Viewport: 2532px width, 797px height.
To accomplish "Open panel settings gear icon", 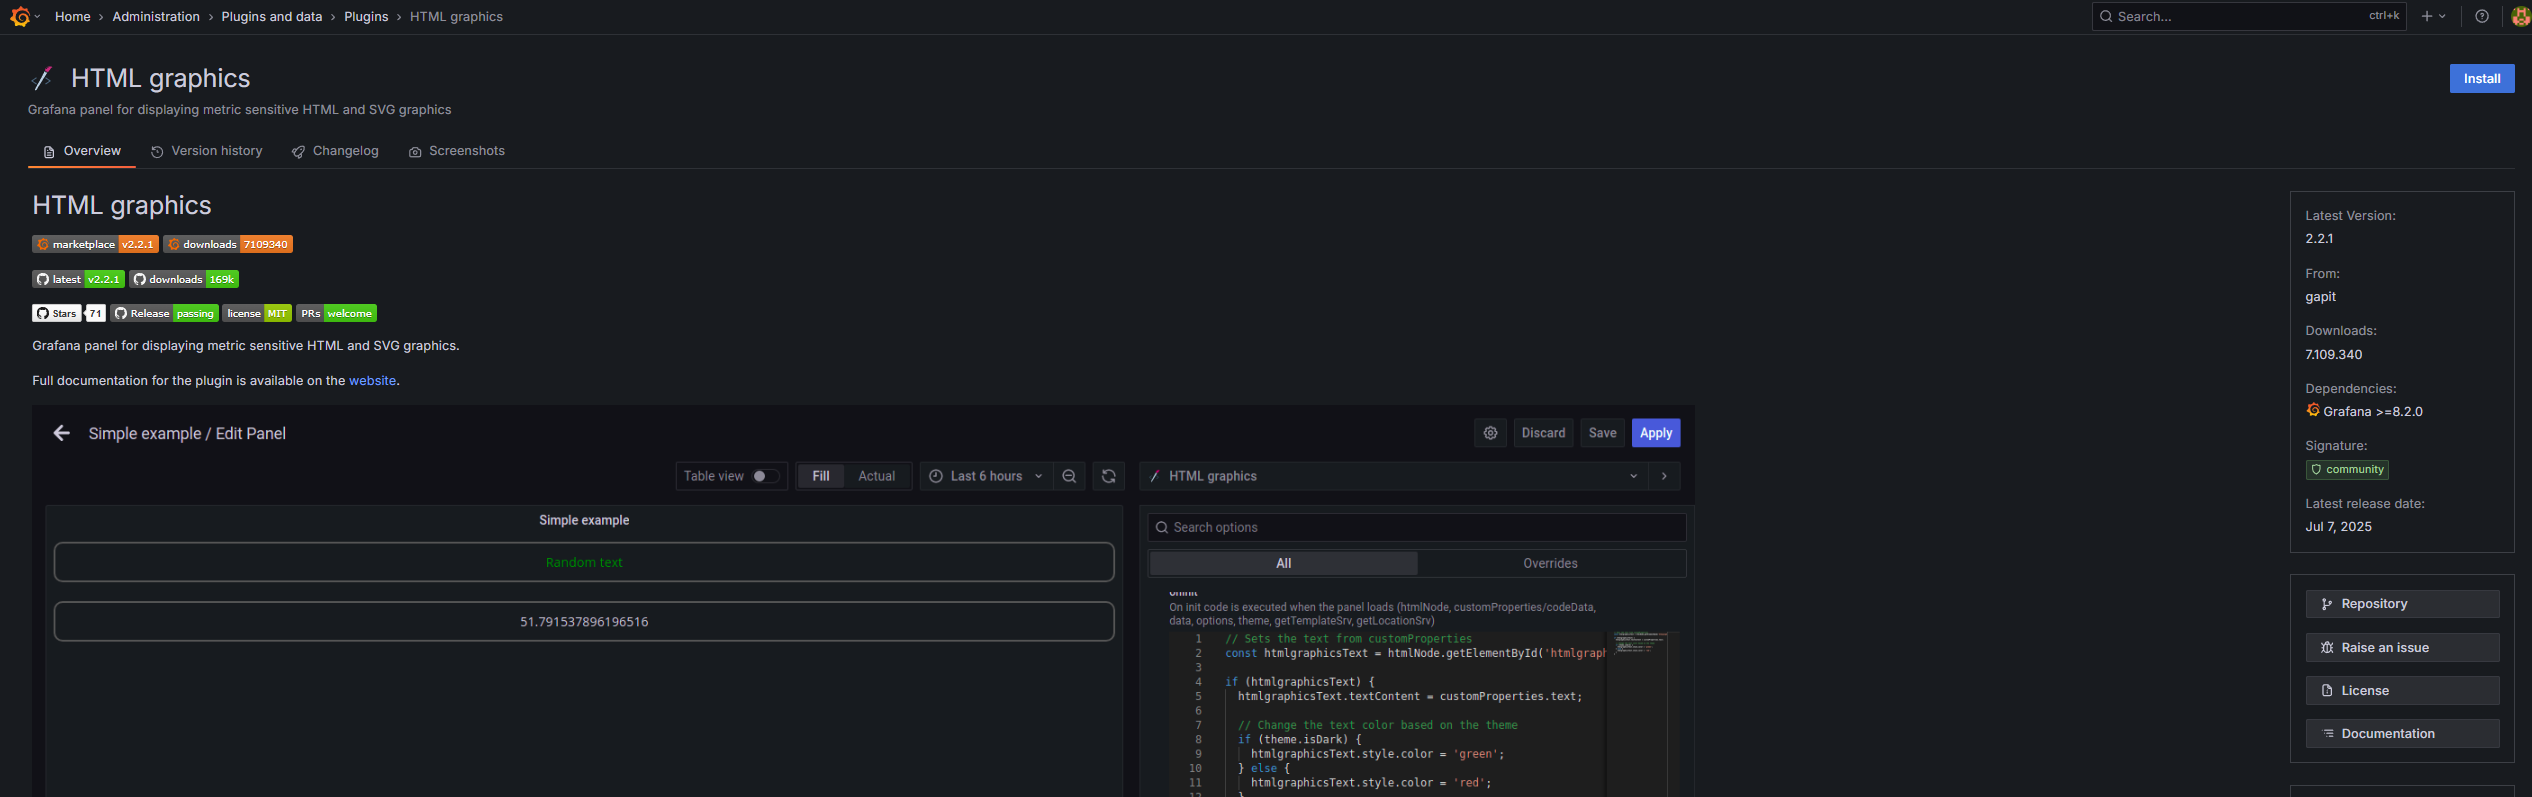I will [1490, 433].
